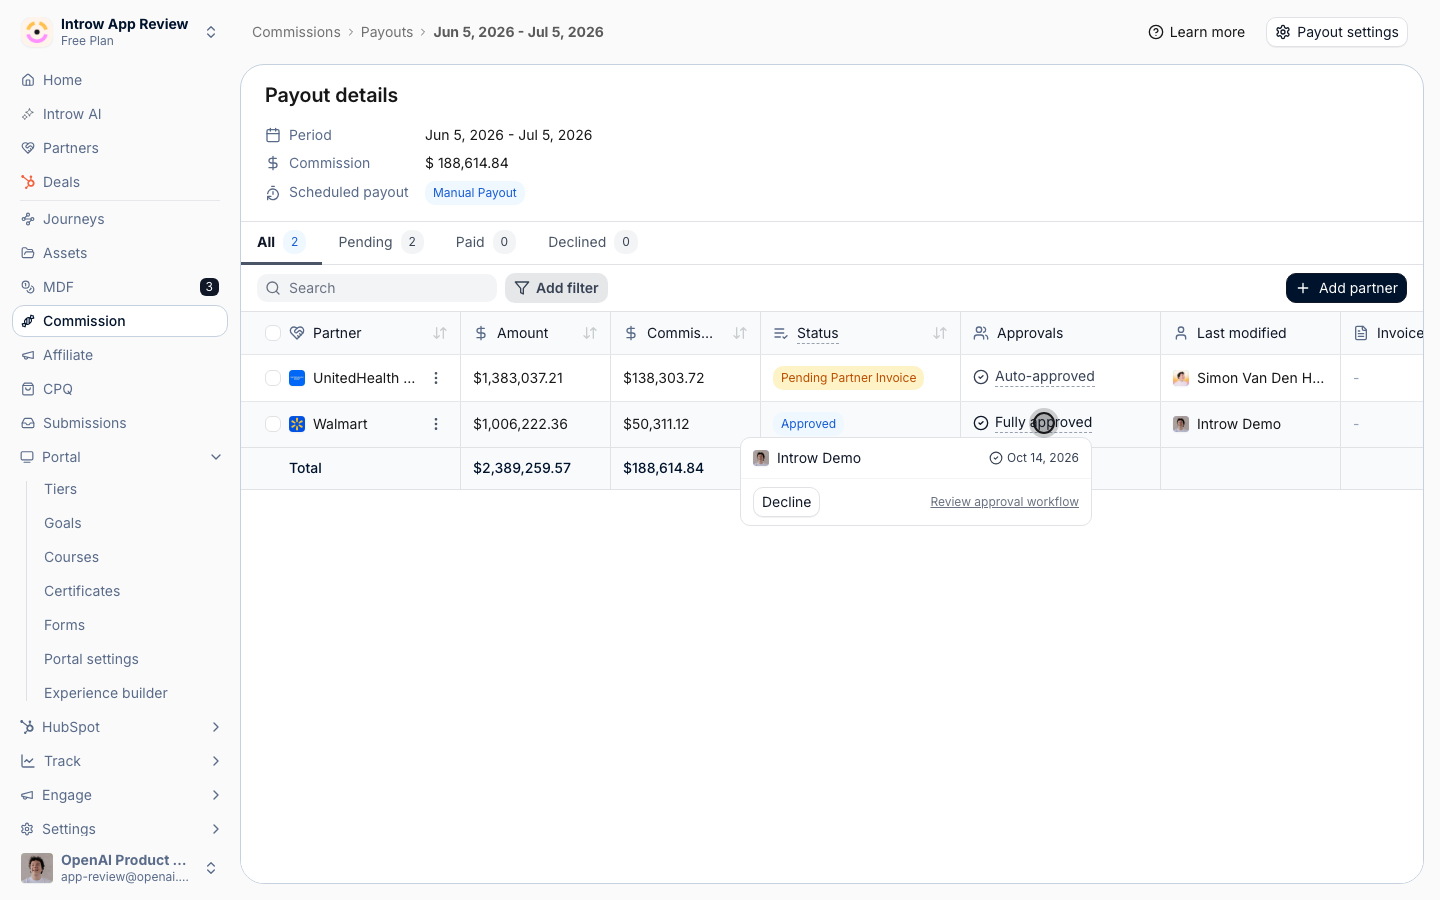Click the Affiliate megaphone icon

28,355
